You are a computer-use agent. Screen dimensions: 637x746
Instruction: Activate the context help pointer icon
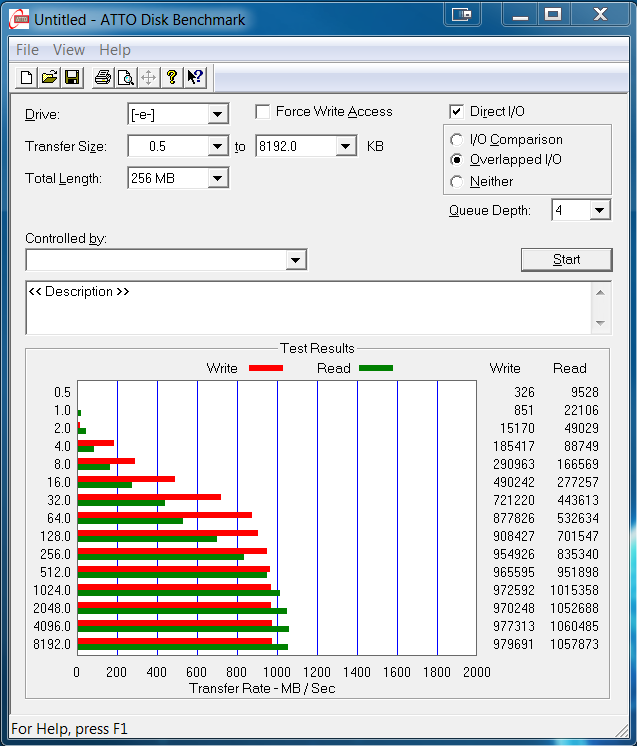tap(194, 77)
